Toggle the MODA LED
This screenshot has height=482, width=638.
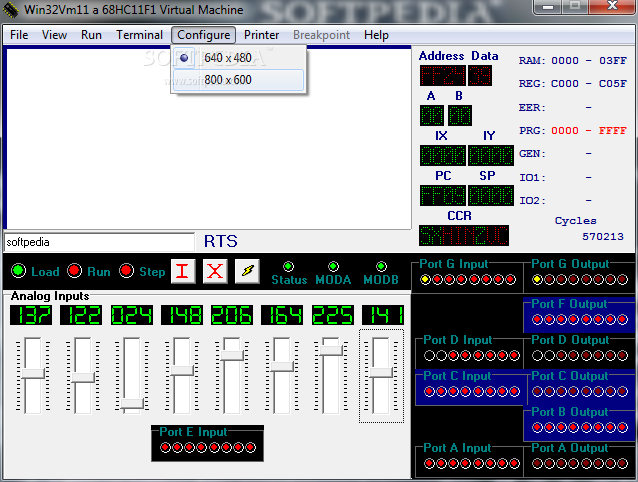tap(333, 266)
